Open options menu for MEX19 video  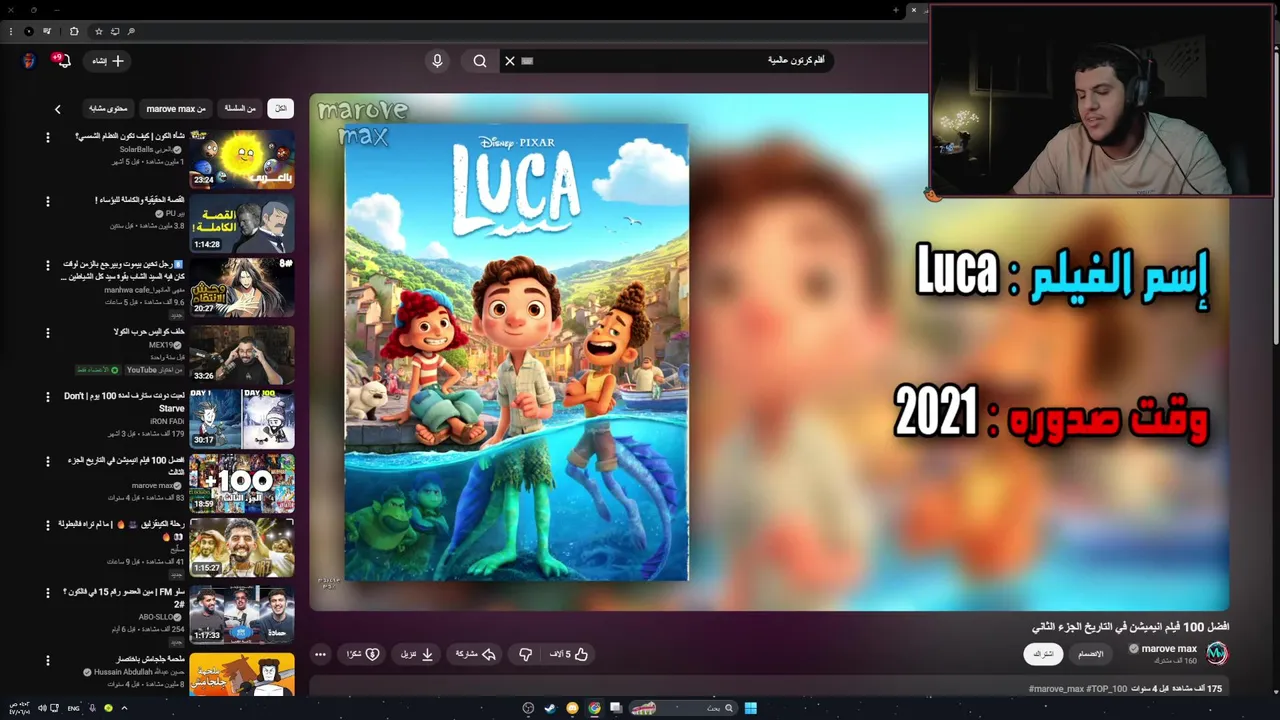[x=47, y=331]
